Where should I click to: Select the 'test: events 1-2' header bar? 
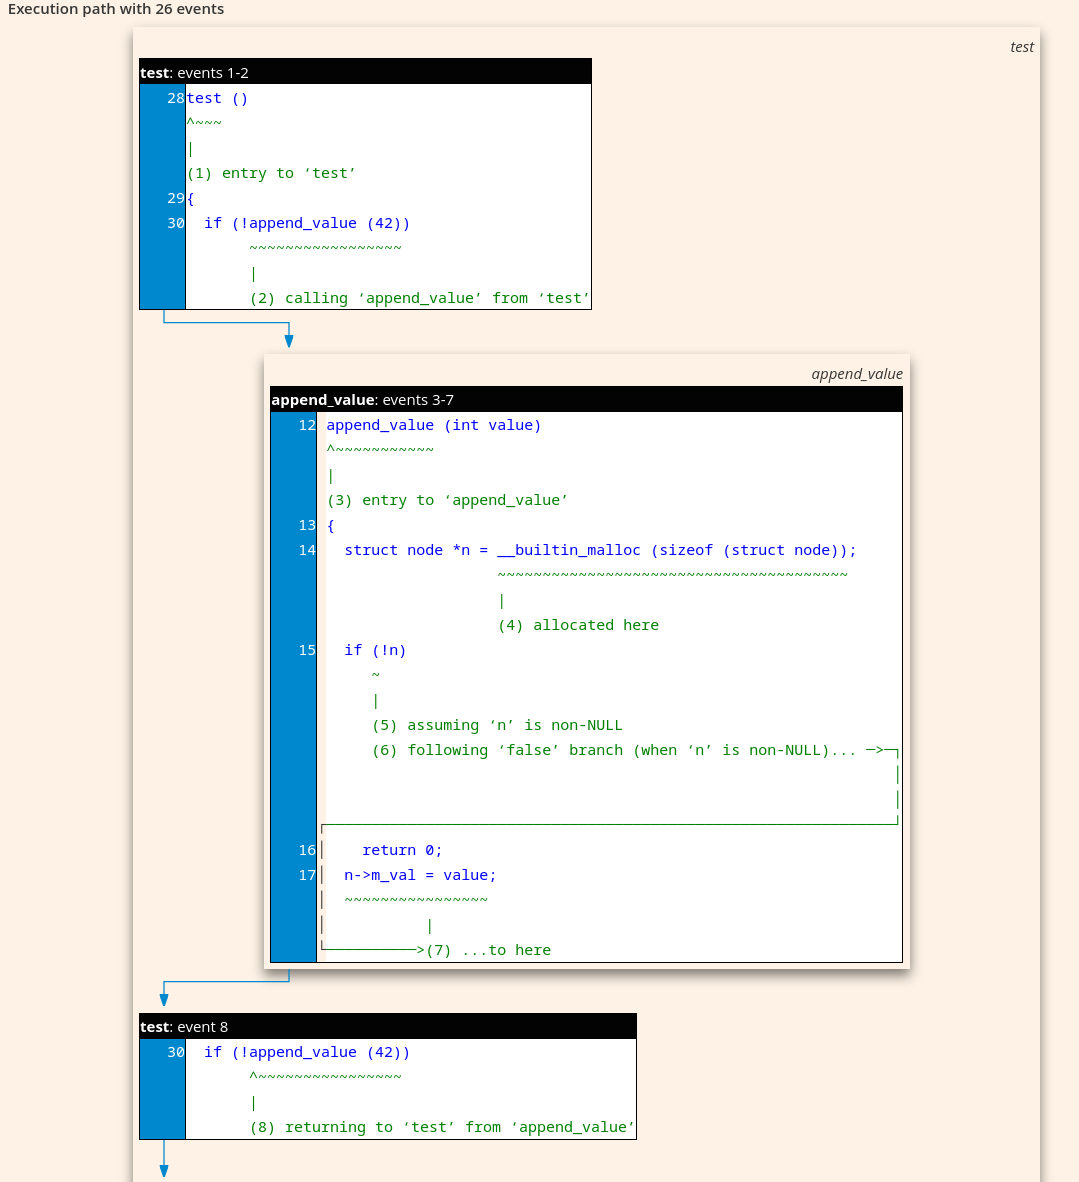pos(364,71)
